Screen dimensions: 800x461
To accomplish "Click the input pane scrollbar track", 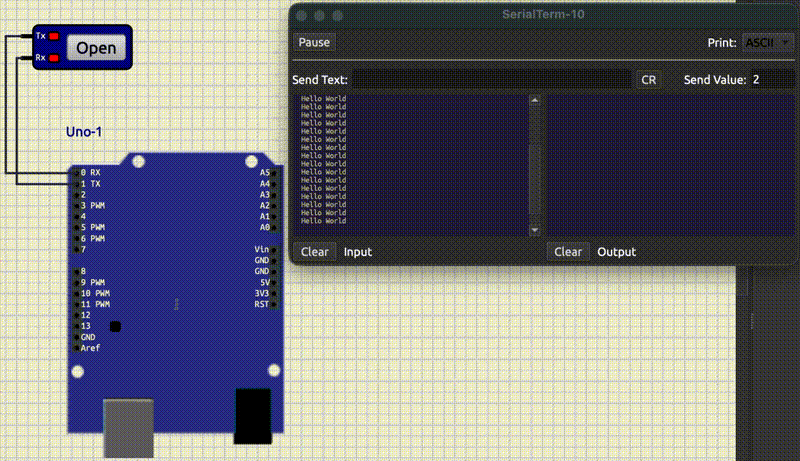I will click(x=534, y=166).
